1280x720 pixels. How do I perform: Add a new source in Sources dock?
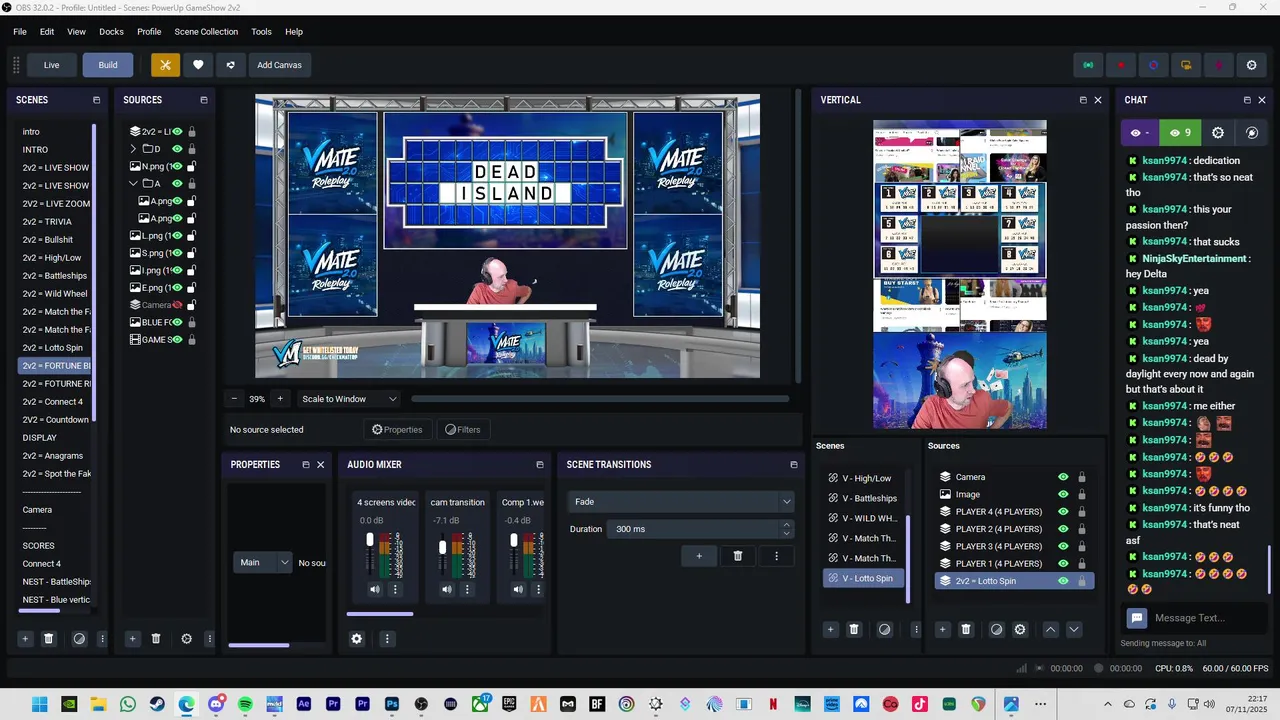click(x=132, y=638)
